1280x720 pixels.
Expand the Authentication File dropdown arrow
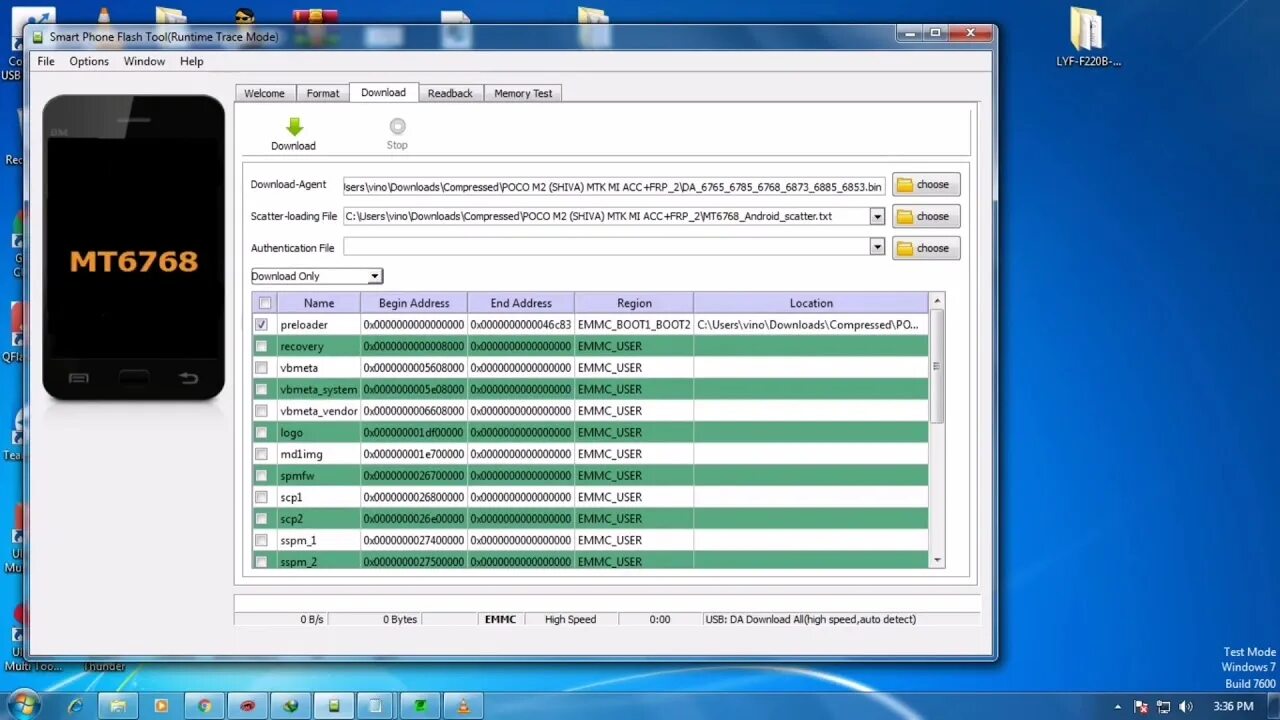(x=877, y=247)
